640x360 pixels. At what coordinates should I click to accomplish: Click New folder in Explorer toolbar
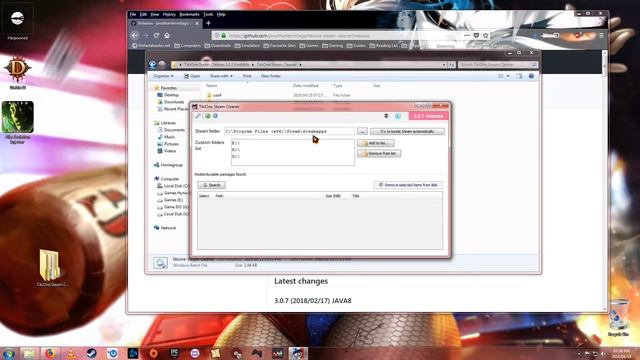[x=271, y=76]
